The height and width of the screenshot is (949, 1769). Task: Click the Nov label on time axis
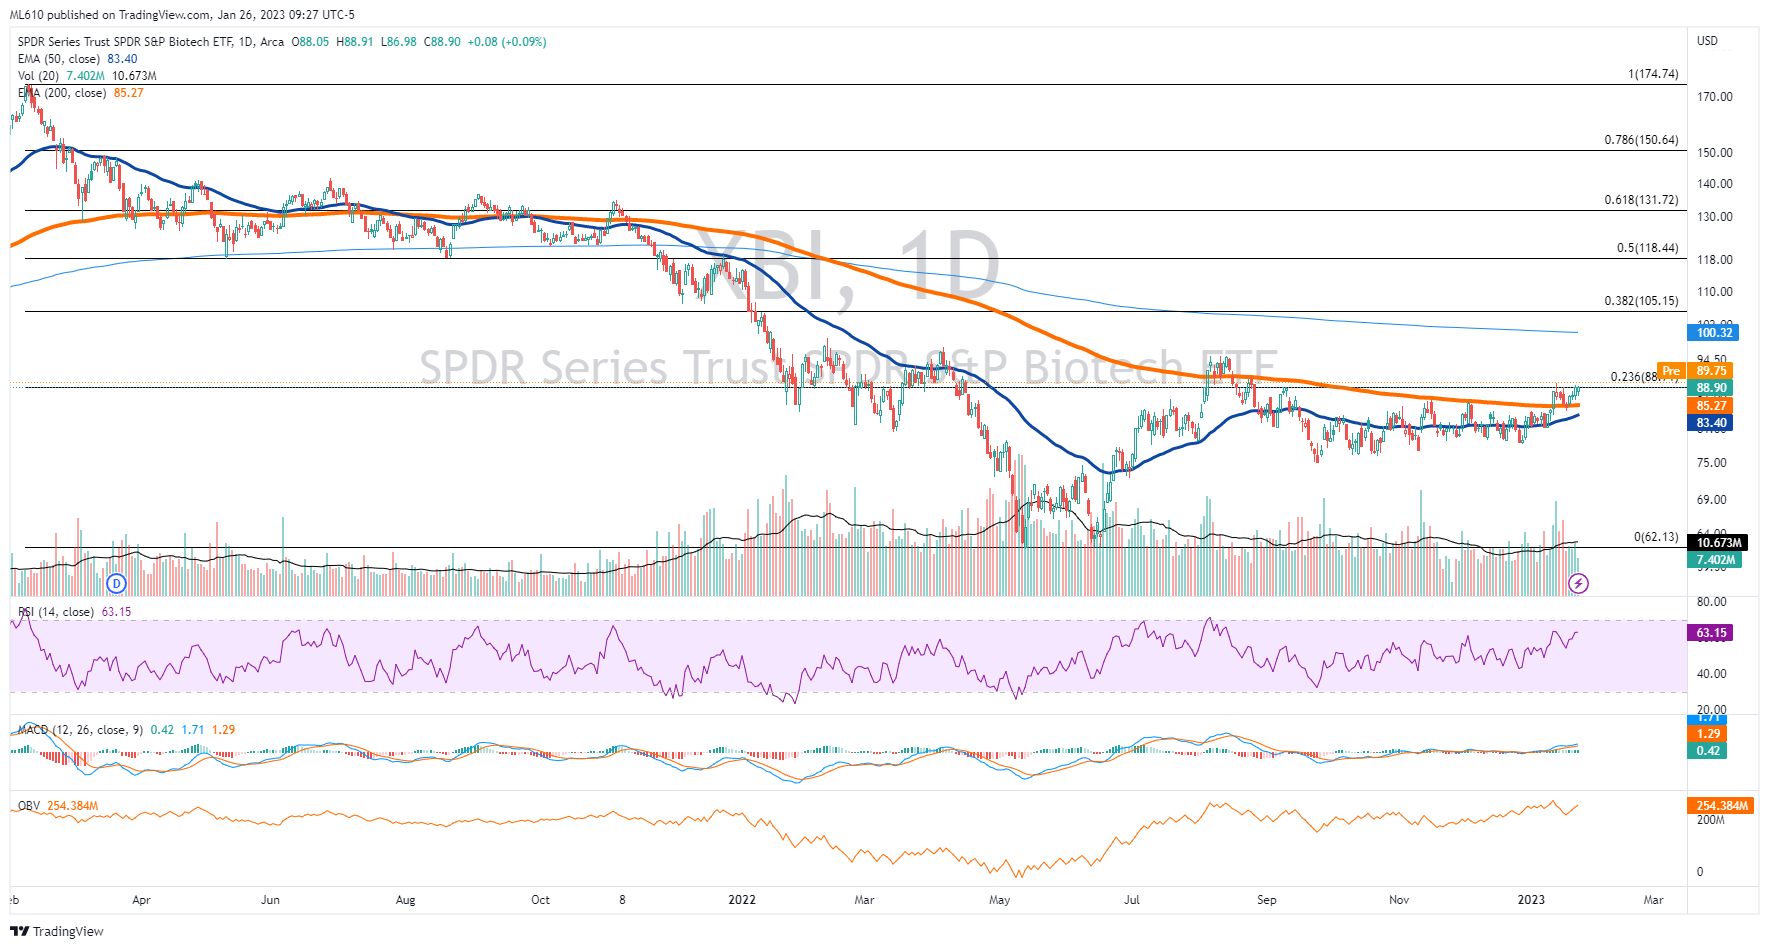tap(1399, 900)
